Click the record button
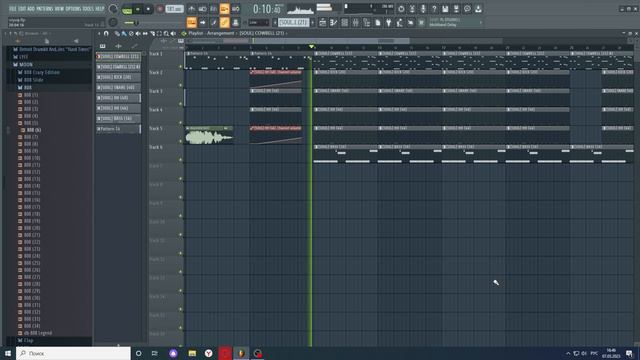Image resolution: width=640 pixels, height=360 pixels. pyautogui.click(x=160, y=9)
